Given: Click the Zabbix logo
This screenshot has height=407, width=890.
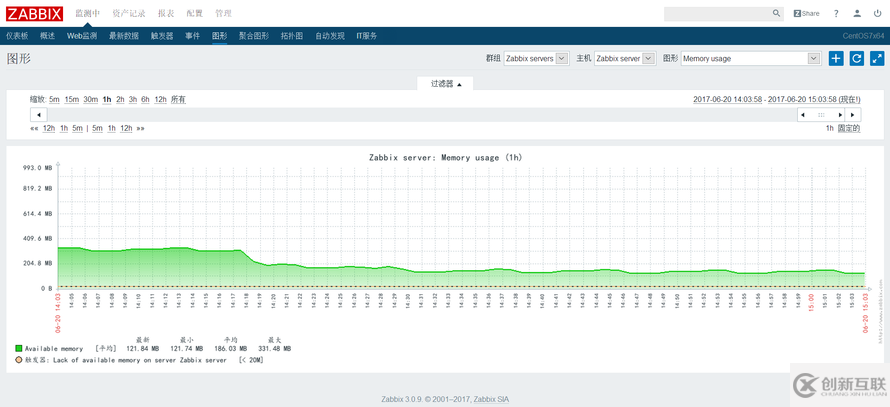Looking at the screenshot, I should click(35, 14).
